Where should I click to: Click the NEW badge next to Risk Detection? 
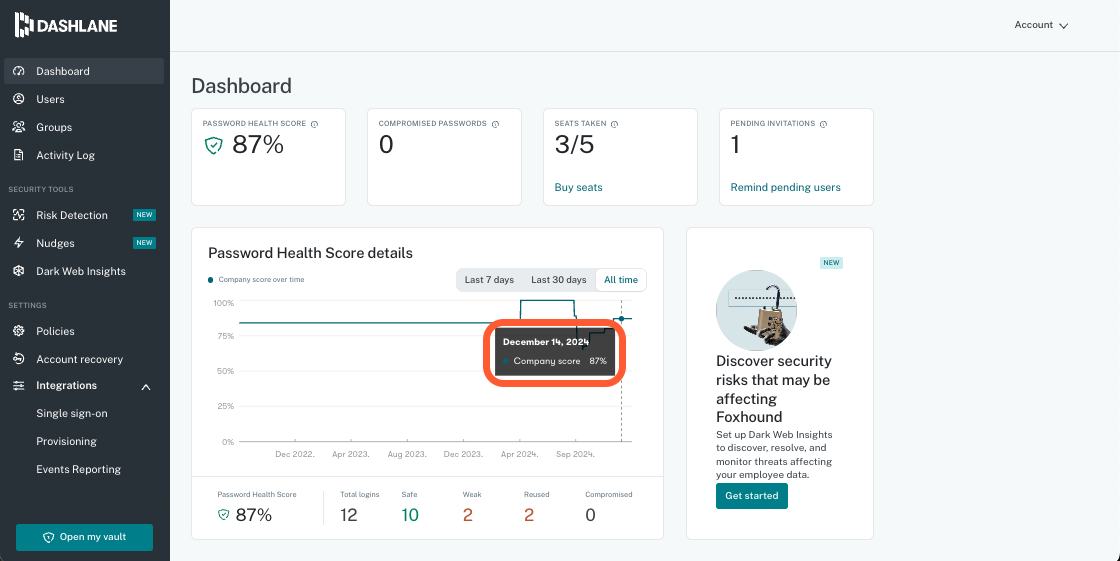click(x=144, y=215)
